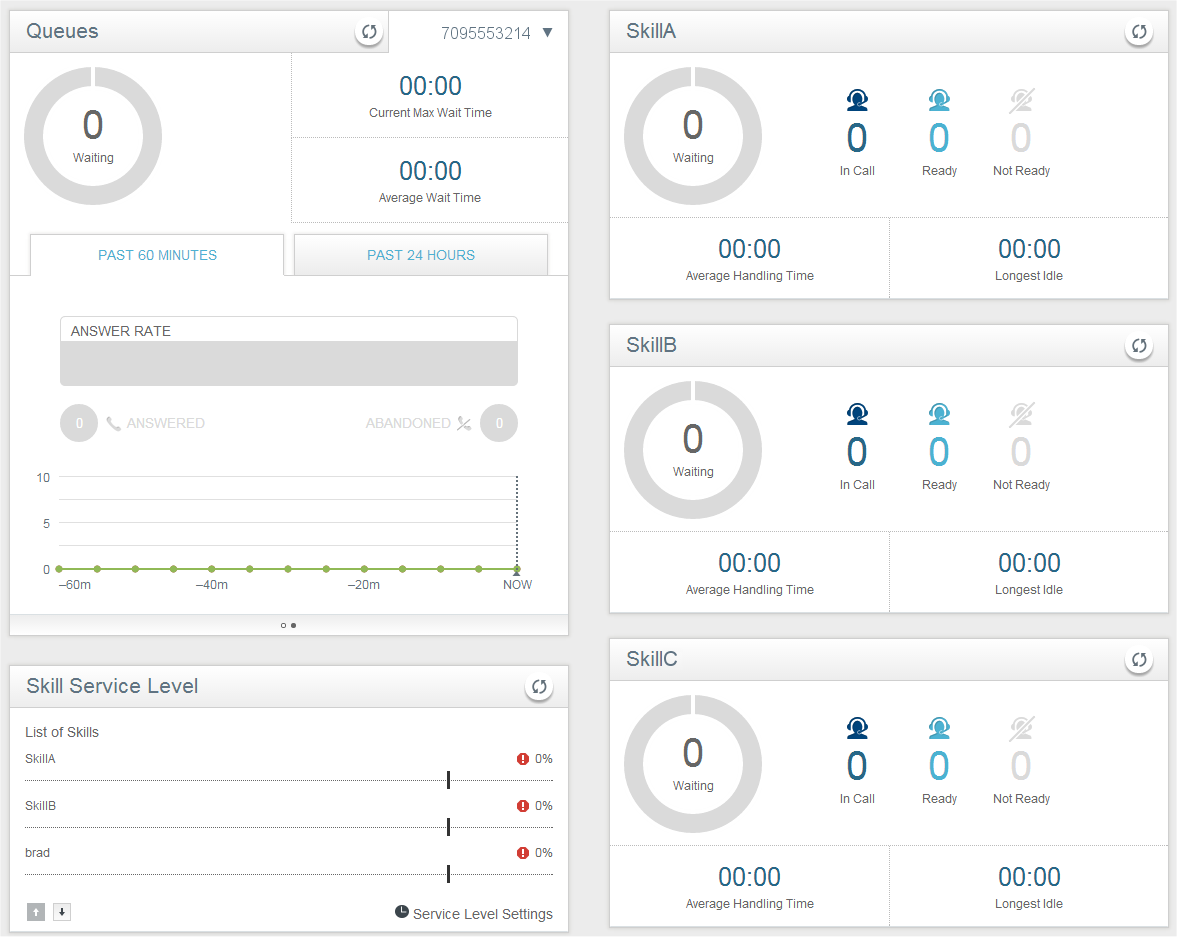Open the 7095553214 queue dropdown
This screenshot has width=1177, height=937.
pyautogui.click(x=547, y=33)
